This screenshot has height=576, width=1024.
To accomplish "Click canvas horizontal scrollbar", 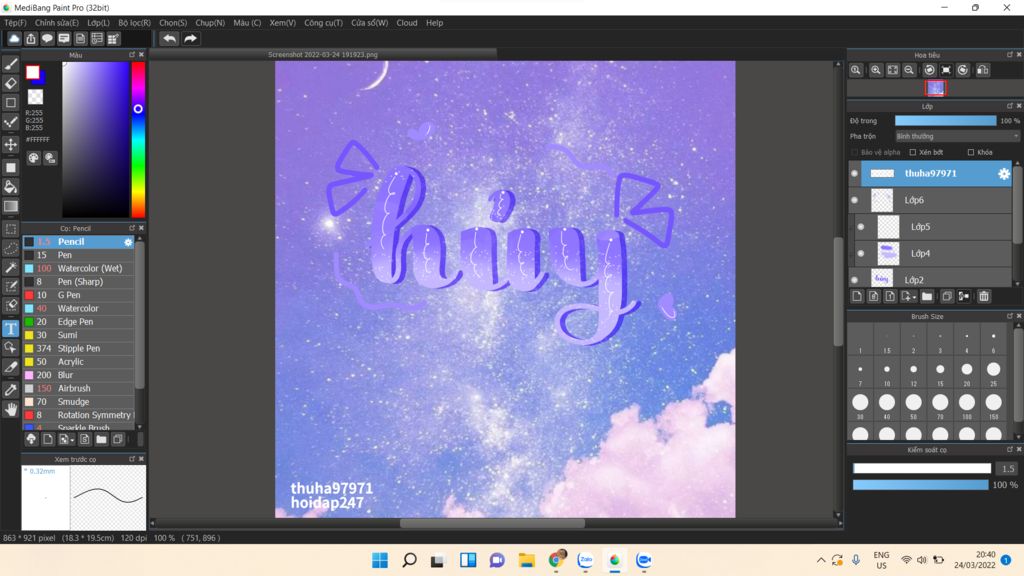I will [x=494, y=523].
